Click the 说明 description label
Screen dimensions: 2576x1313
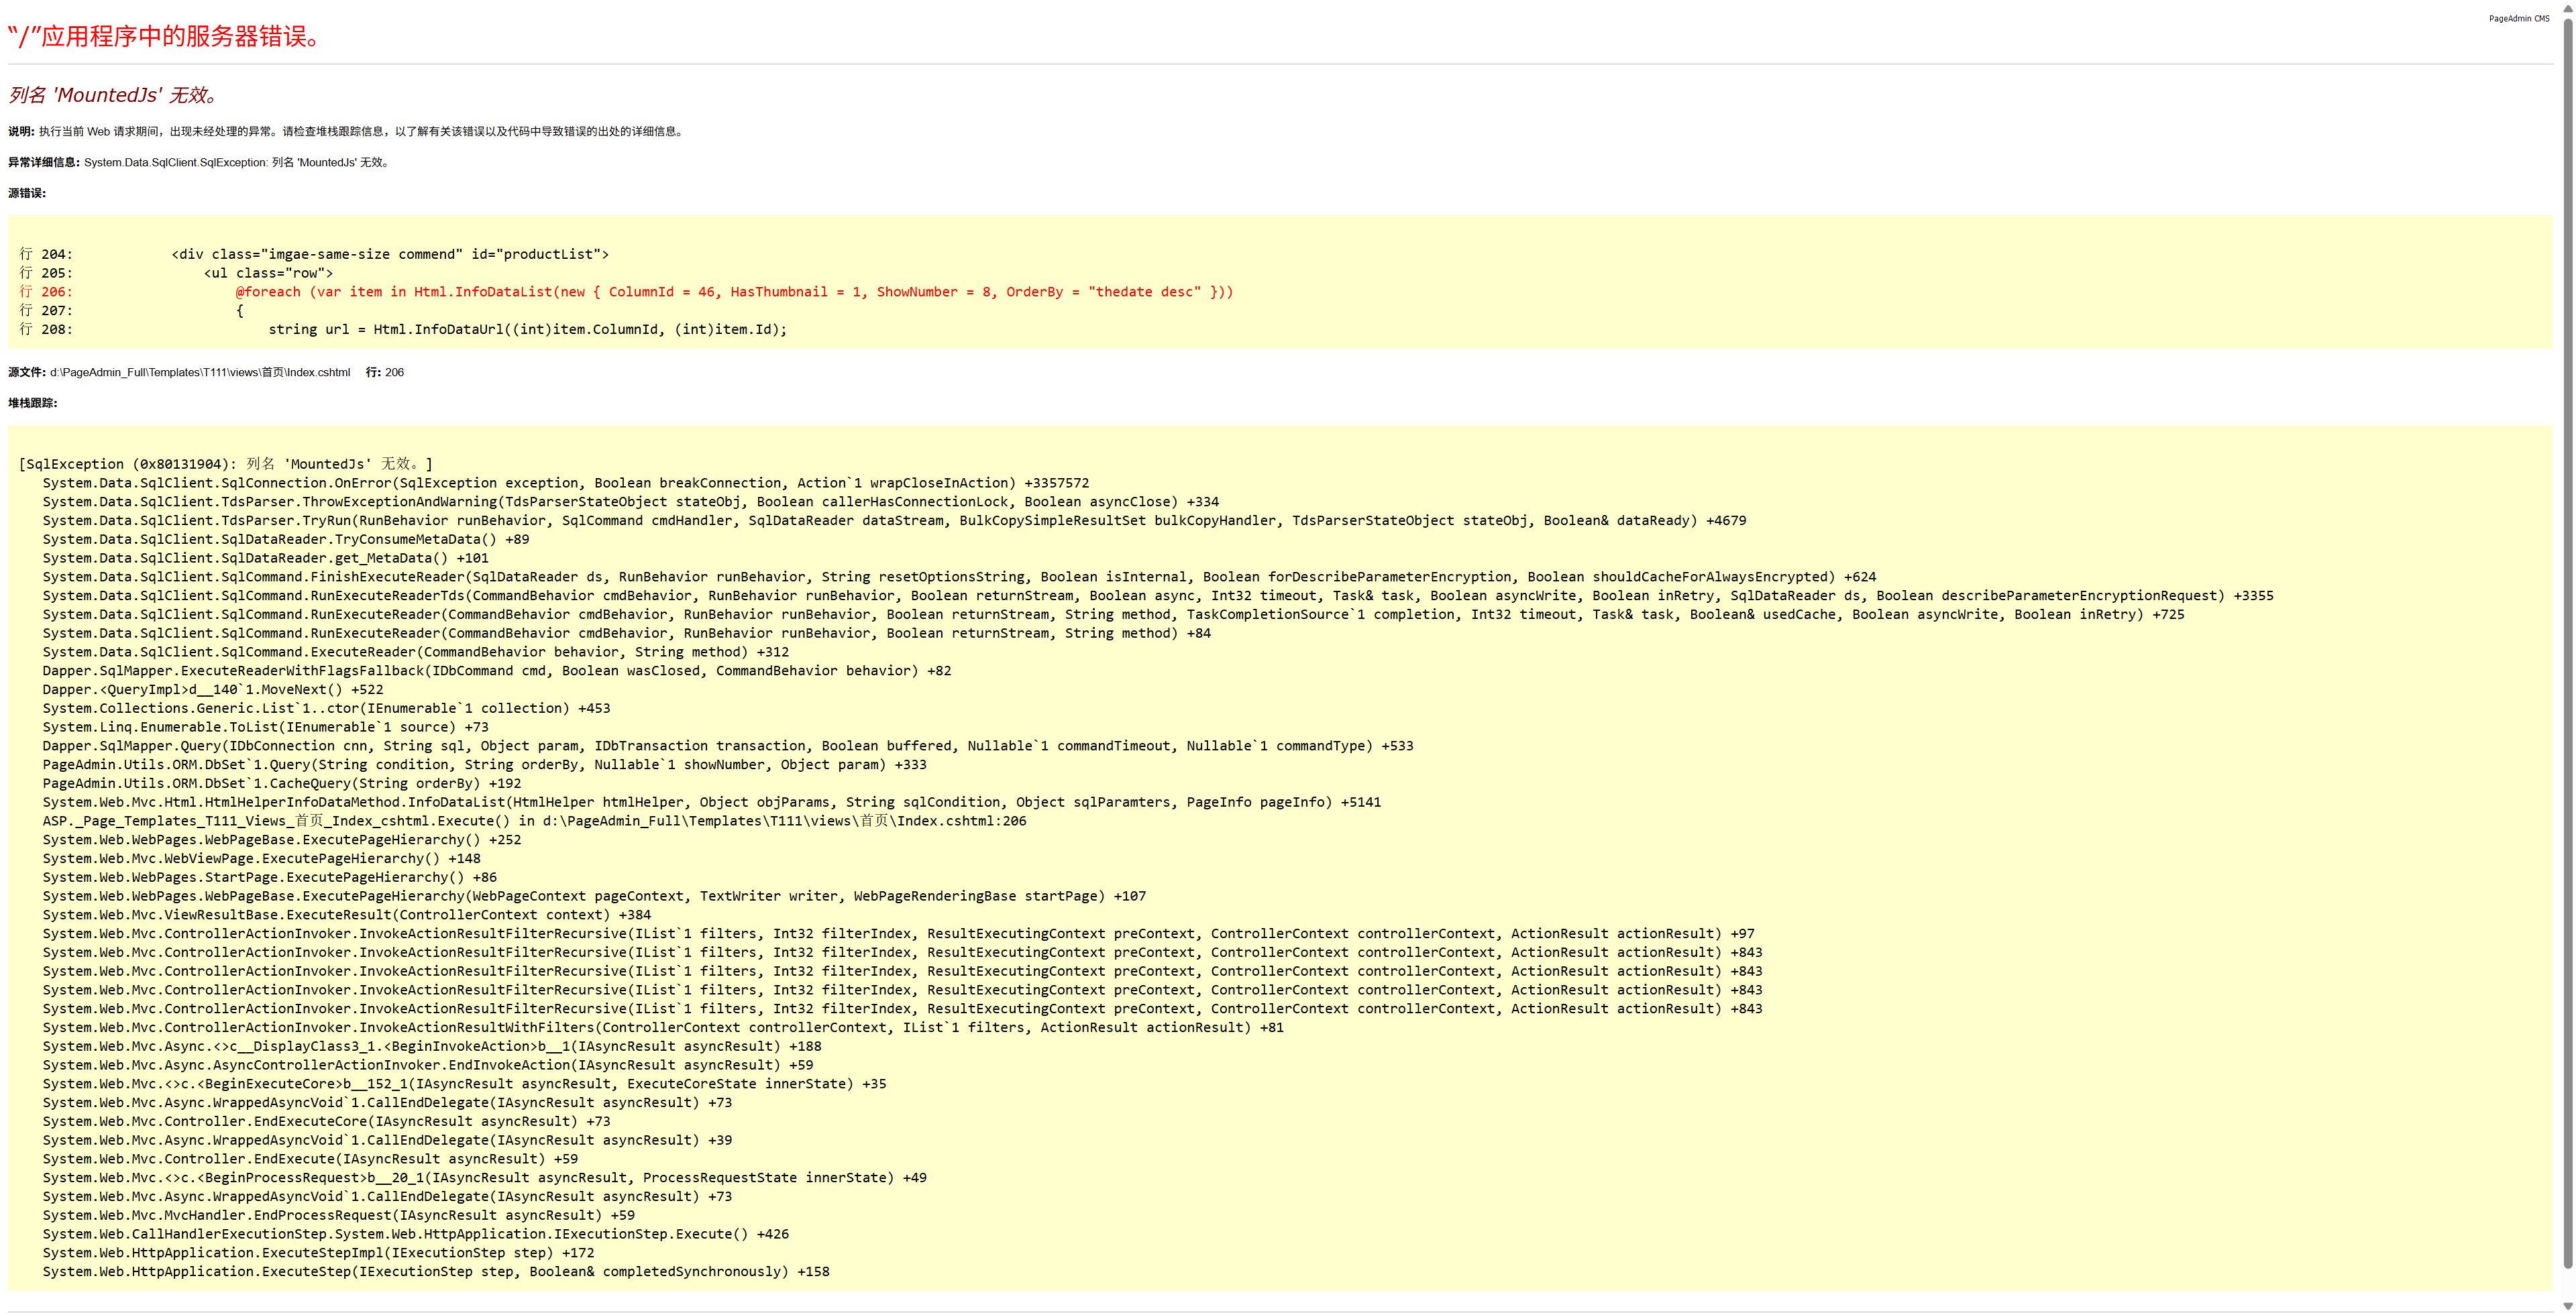click(21, 131)
